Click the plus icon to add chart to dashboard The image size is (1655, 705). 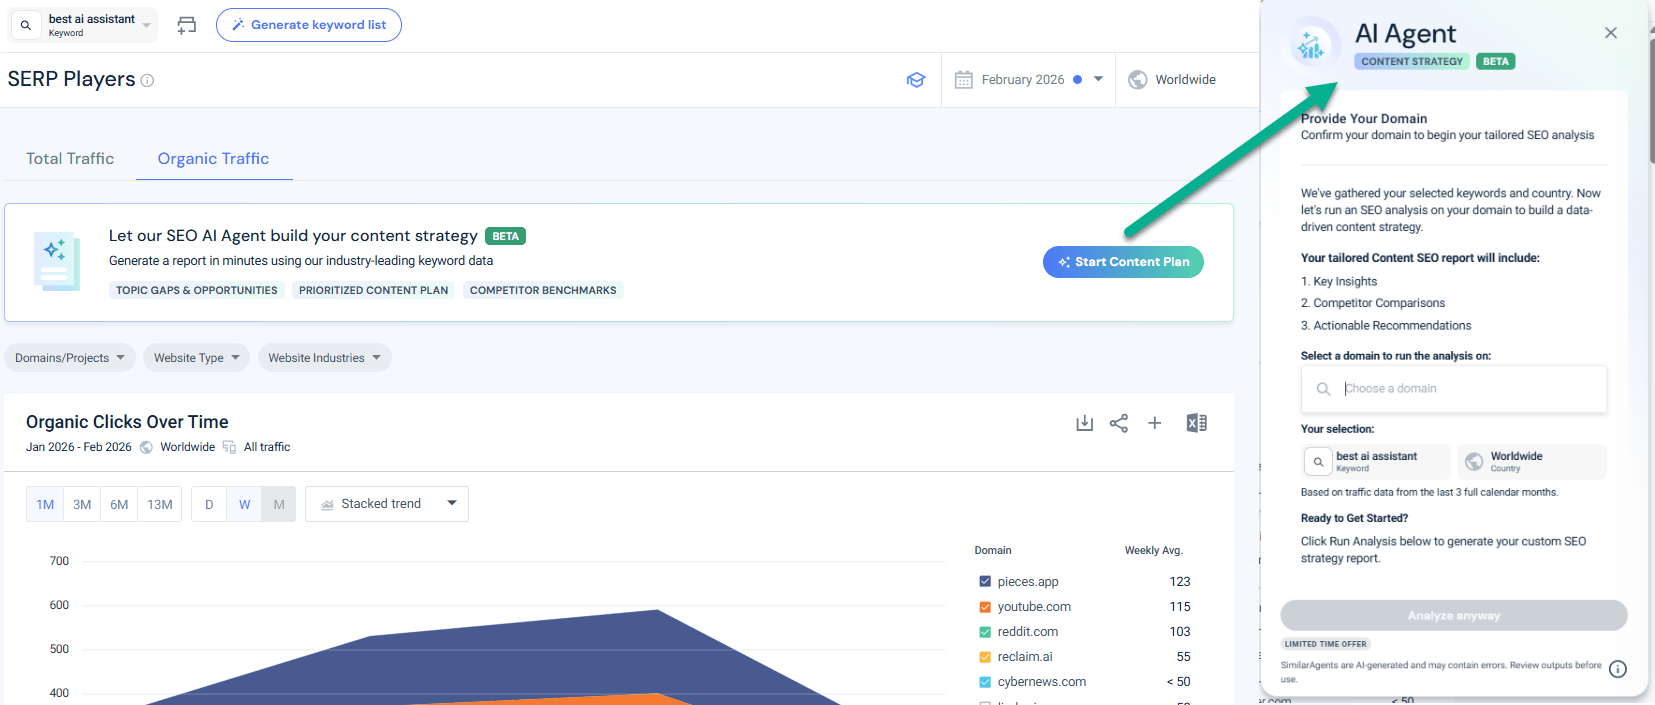click(1154, 423)
